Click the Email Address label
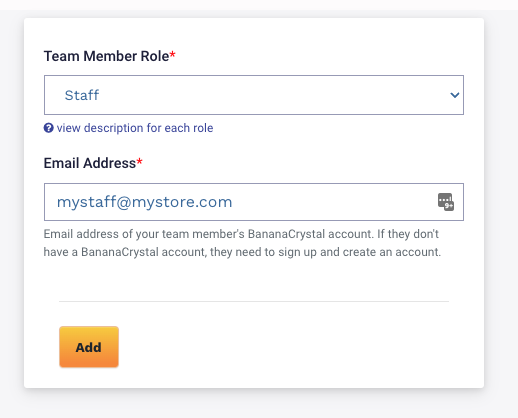This screenshot has width=518, height=418. point(90,163)
